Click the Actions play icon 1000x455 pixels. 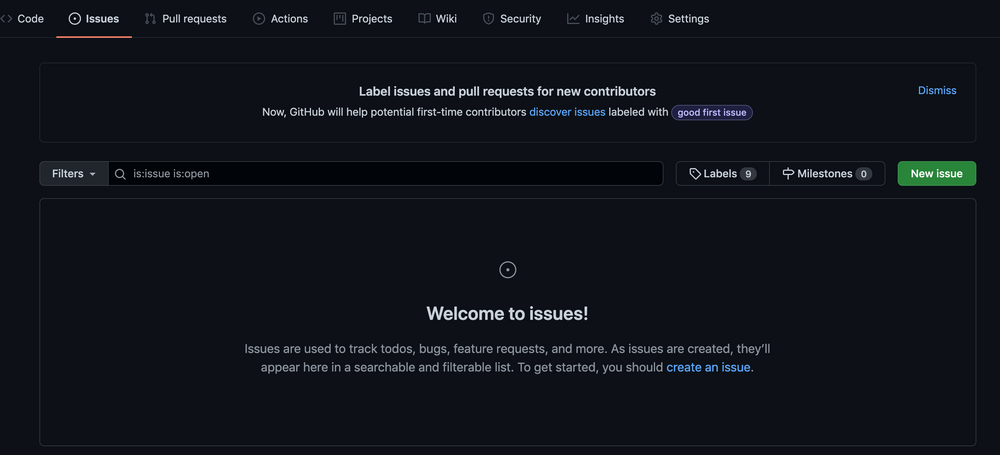click(x=259, y=19)
